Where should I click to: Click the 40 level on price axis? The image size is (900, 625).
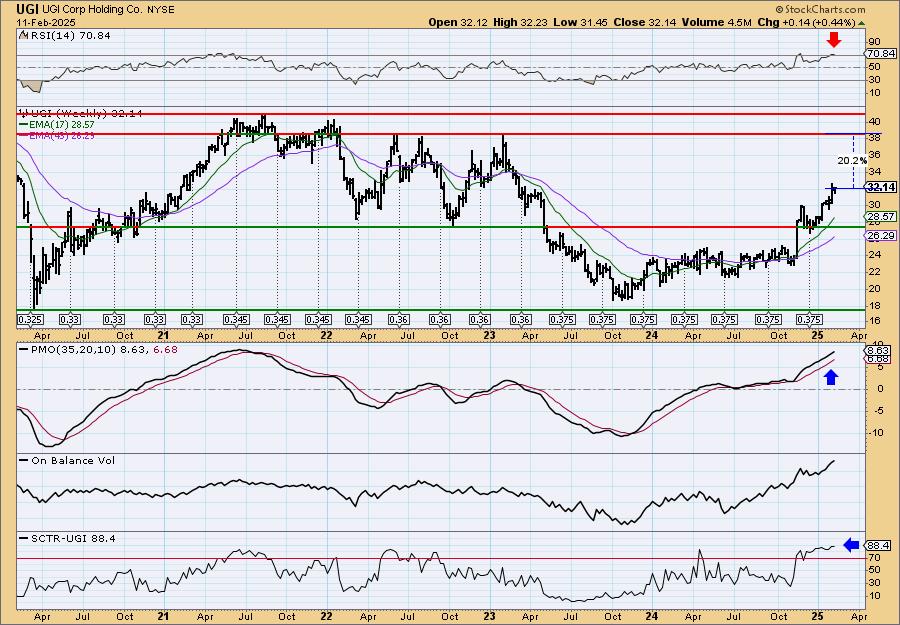875,121
